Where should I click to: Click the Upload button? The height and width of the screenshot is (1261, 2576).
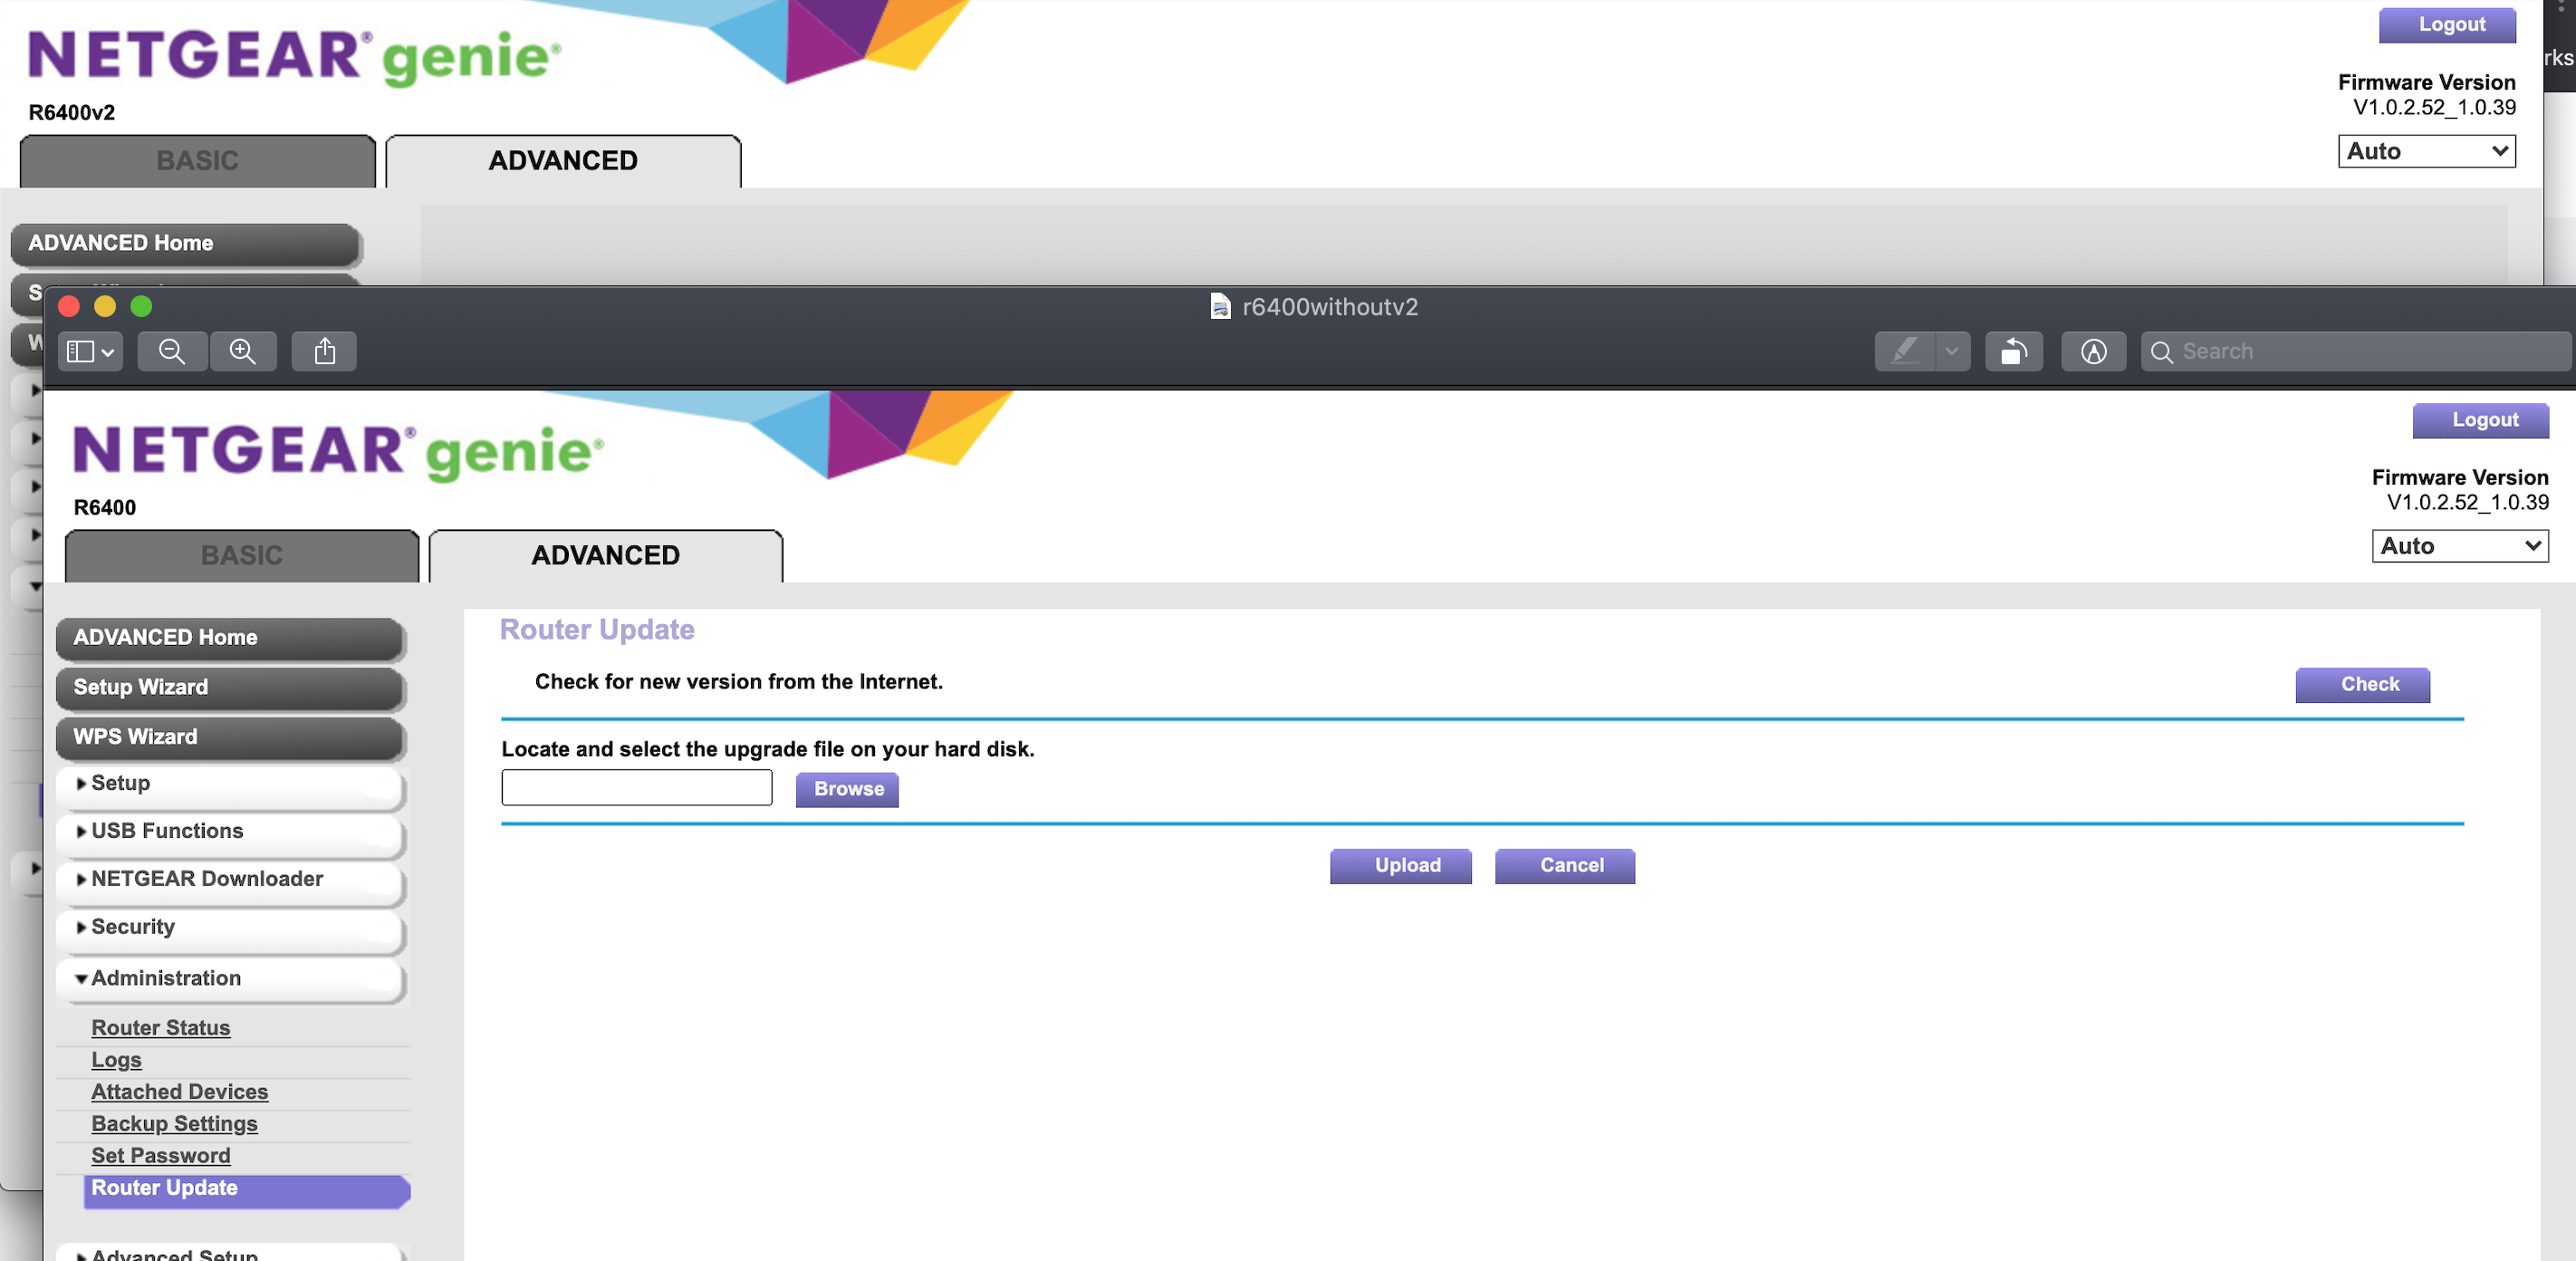(x=1400, y=866)
